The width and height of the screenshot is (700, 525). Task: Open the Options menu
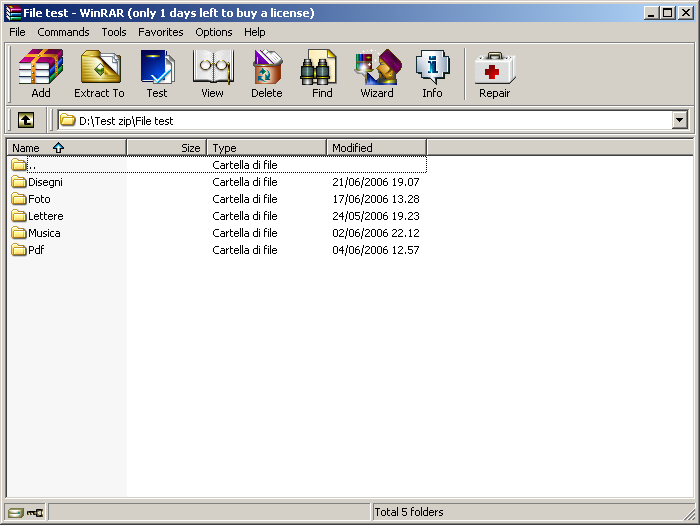click(x=214, y=32)
